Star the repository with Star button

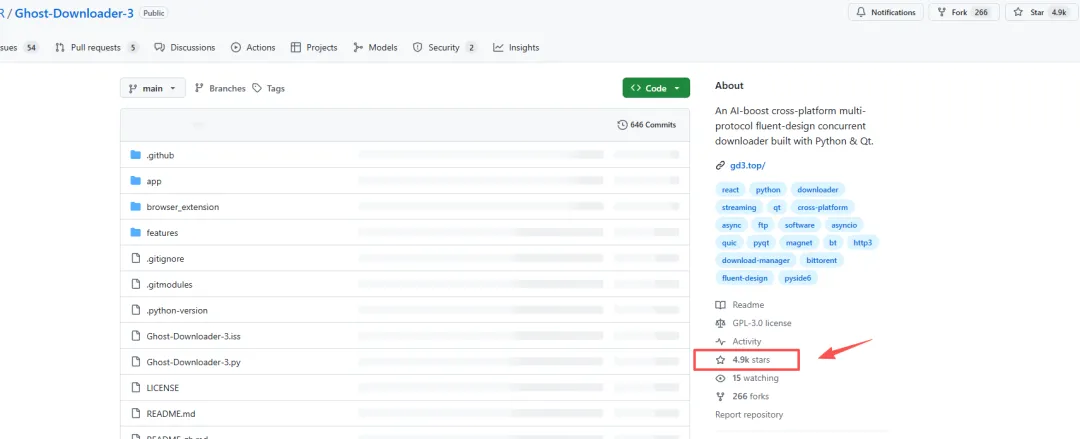[1039, 12]
